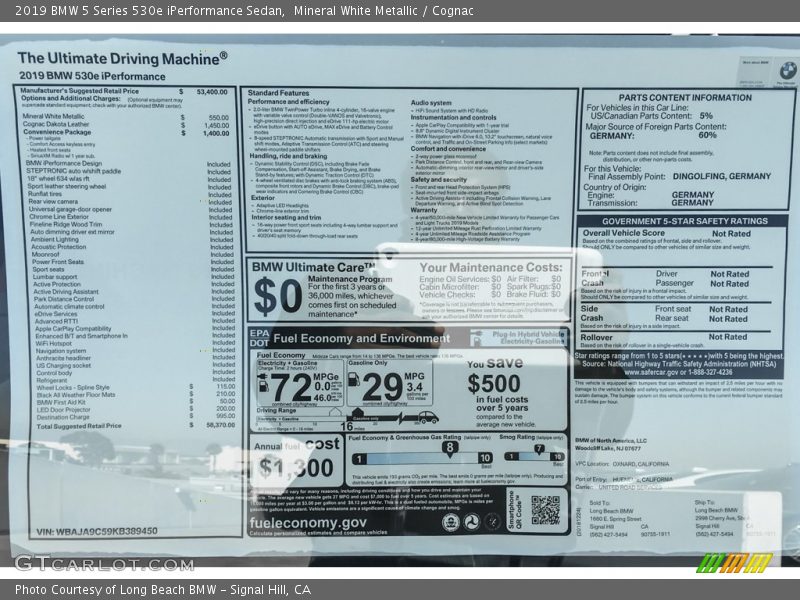Click 'US/Canadian Parts Content: 5%'
The image size is (800, 600).
click(652, 116)
